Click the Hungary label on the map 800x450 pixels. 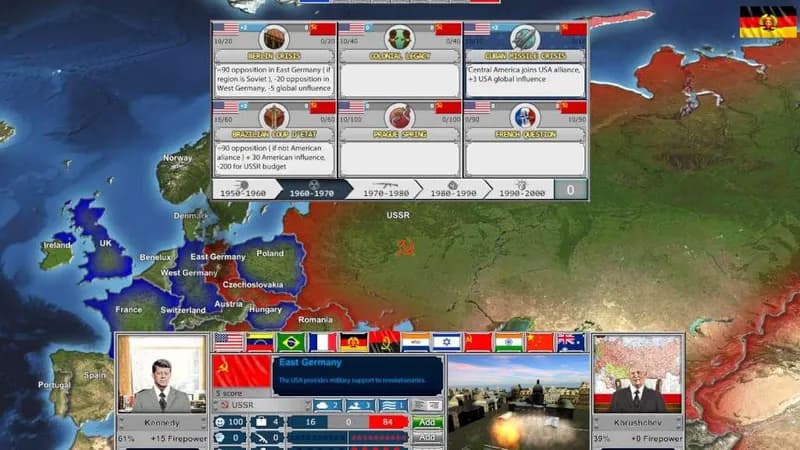coord(265,309)
